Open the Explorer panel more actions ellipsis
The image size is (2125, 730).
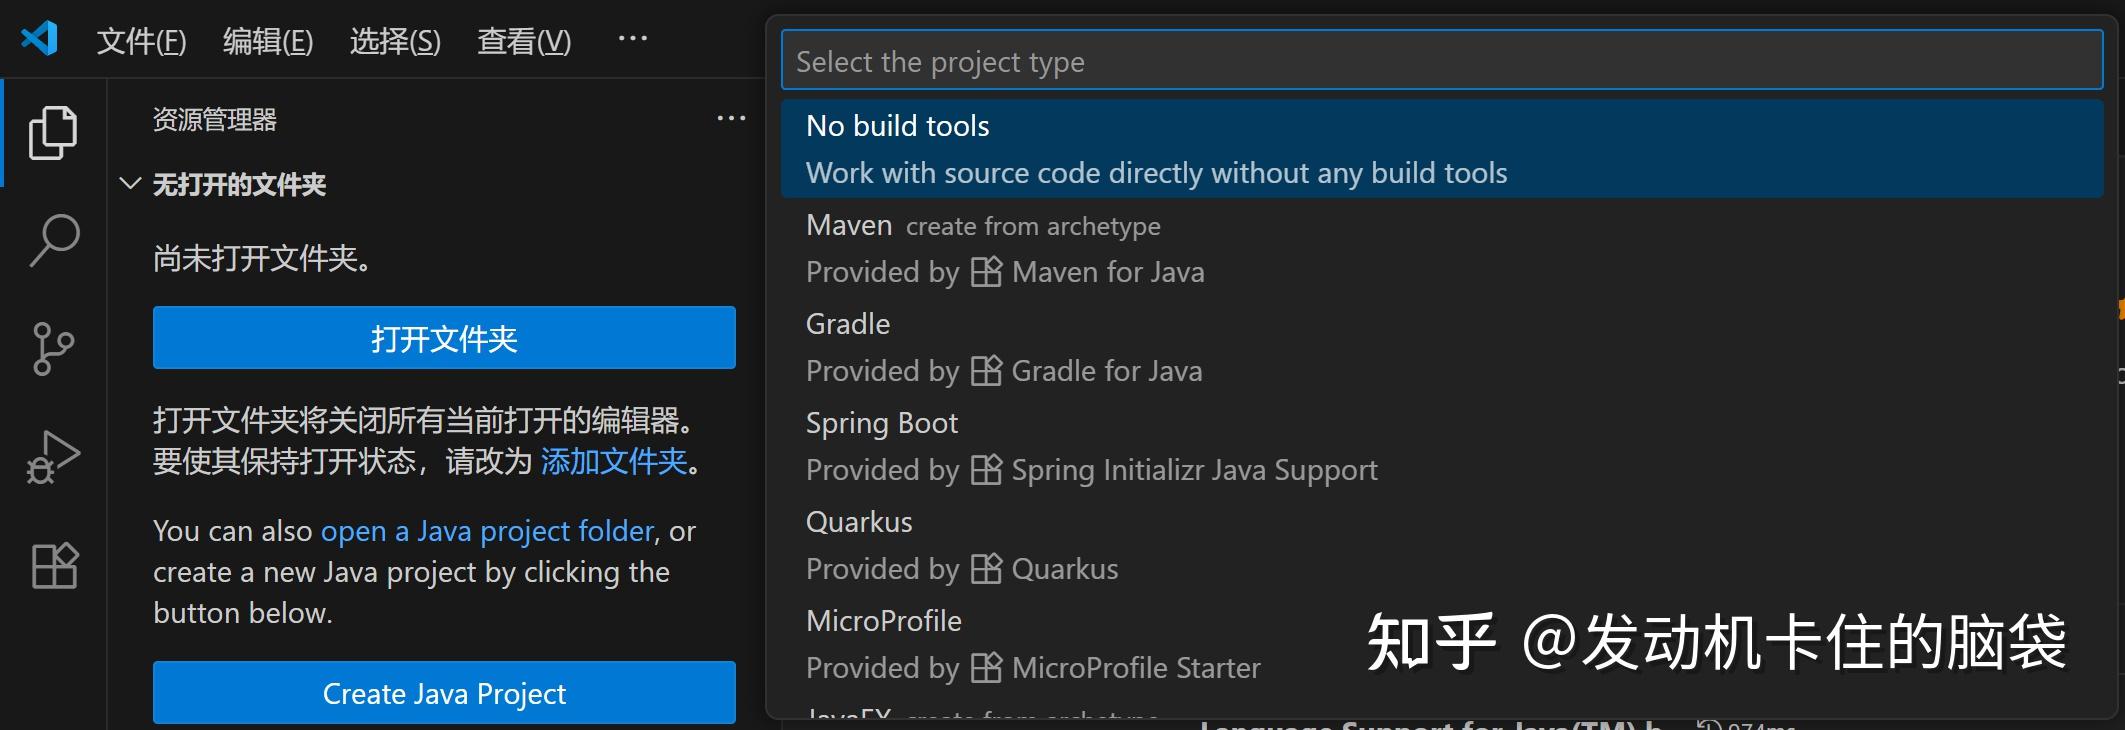[x=731, y=119]
